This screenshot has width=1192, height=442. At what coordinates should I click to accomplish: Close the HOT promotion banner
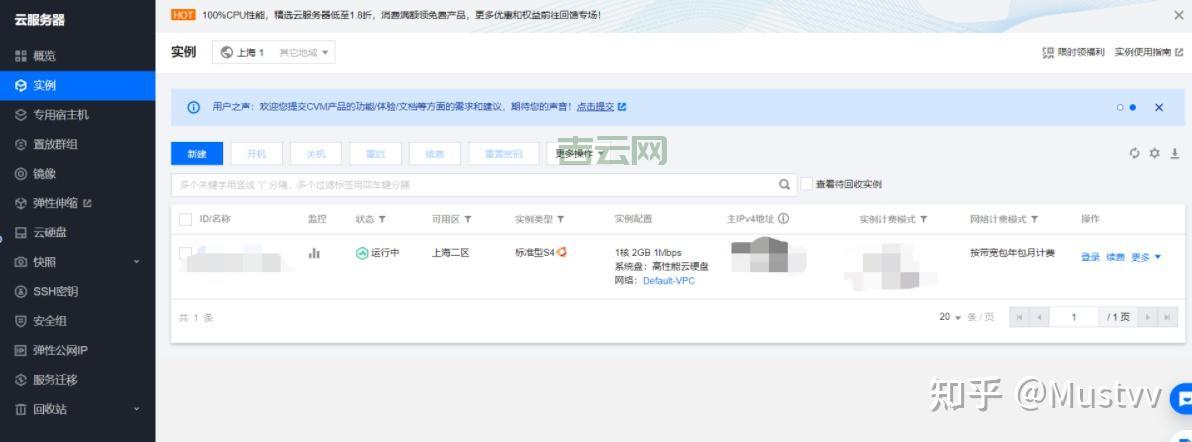pyautogui.click(x=1178, y=14)
